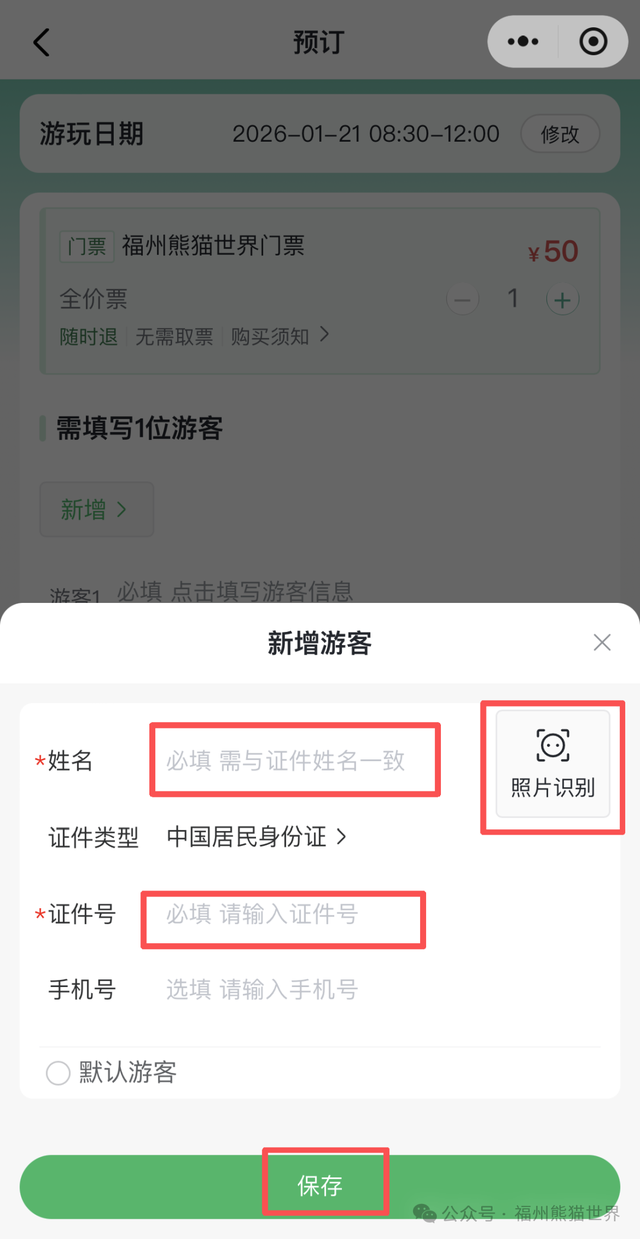The height and width of the screenshot is (1239, 640).
Task: Enable default visitor radio circle
Action: [x=57, y=1073]
